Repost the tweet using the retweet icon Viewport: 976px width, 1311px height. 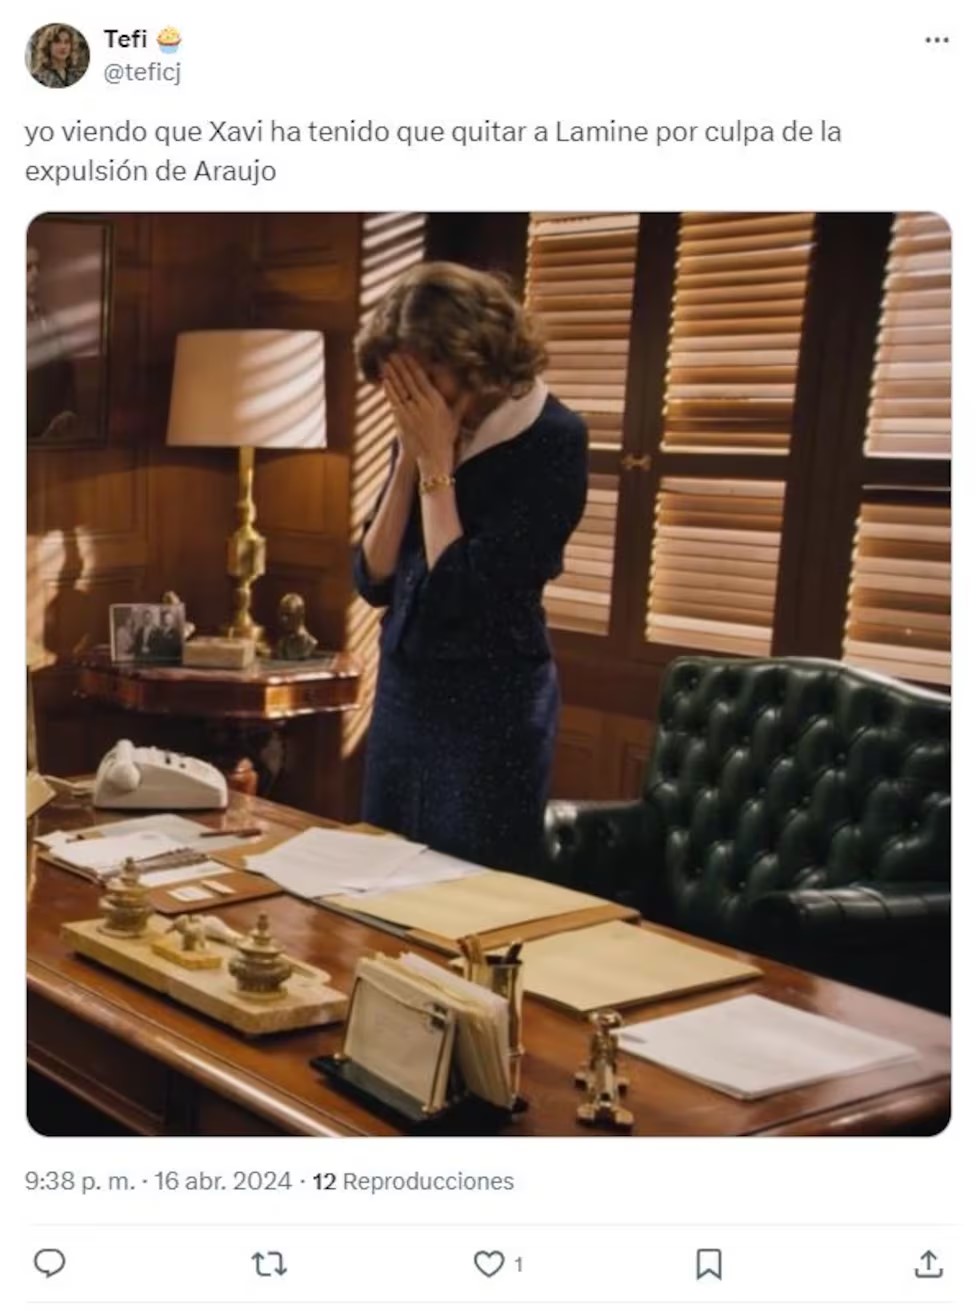(x=268, y=1264)
